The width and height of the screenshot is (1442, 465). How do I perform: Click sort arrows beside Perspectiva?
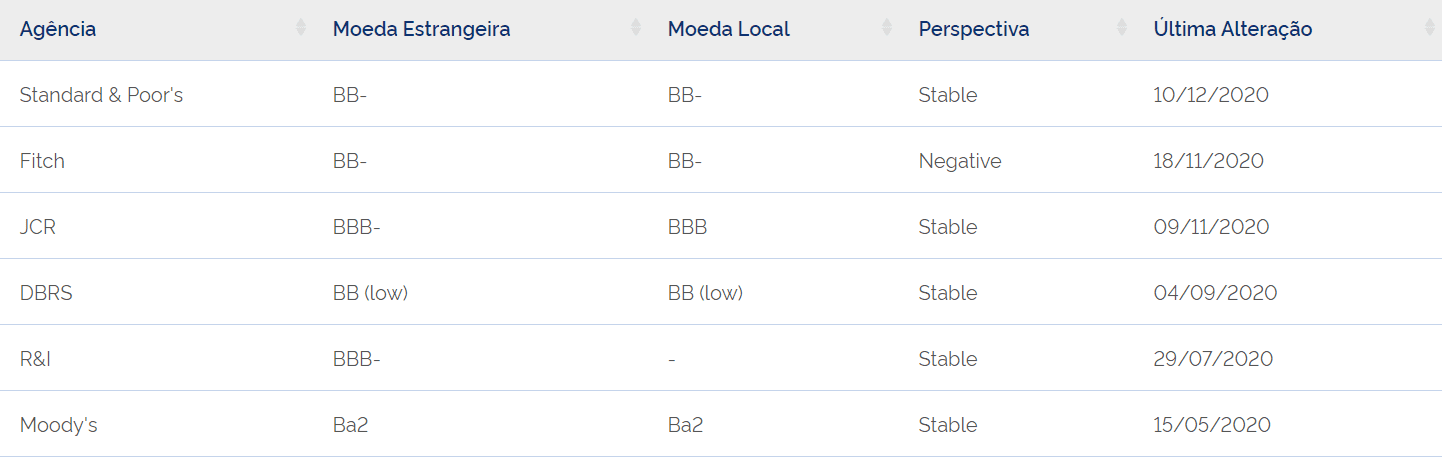1122,29
